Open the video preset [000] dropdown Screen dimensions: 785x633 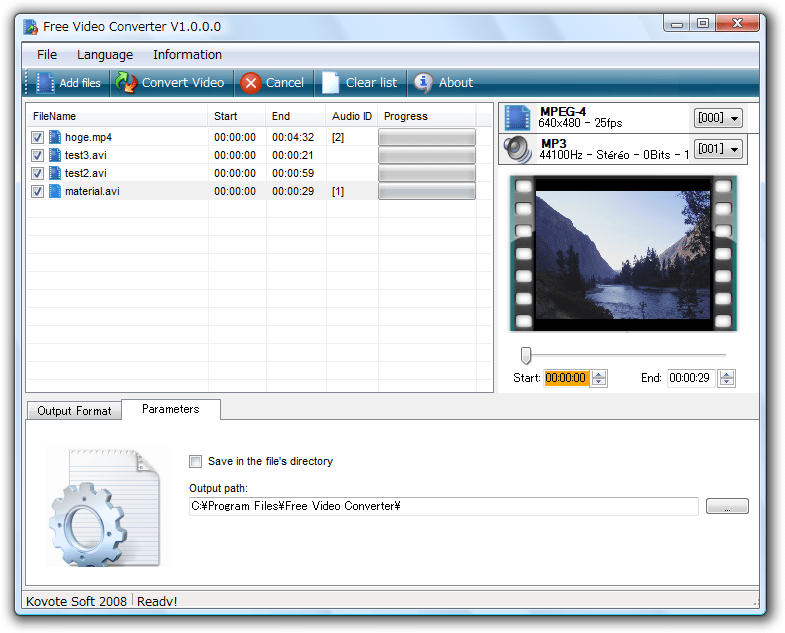tap(718, 118)
